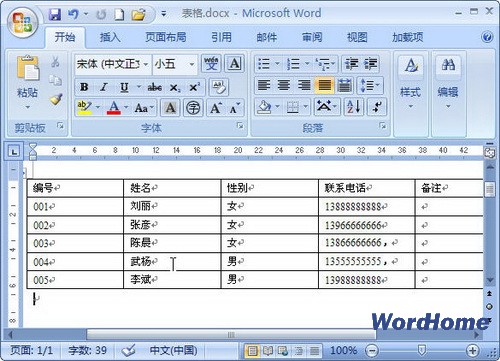Click the 粘贴 paste button
500x361 pixels.
(x=27, y=83)
